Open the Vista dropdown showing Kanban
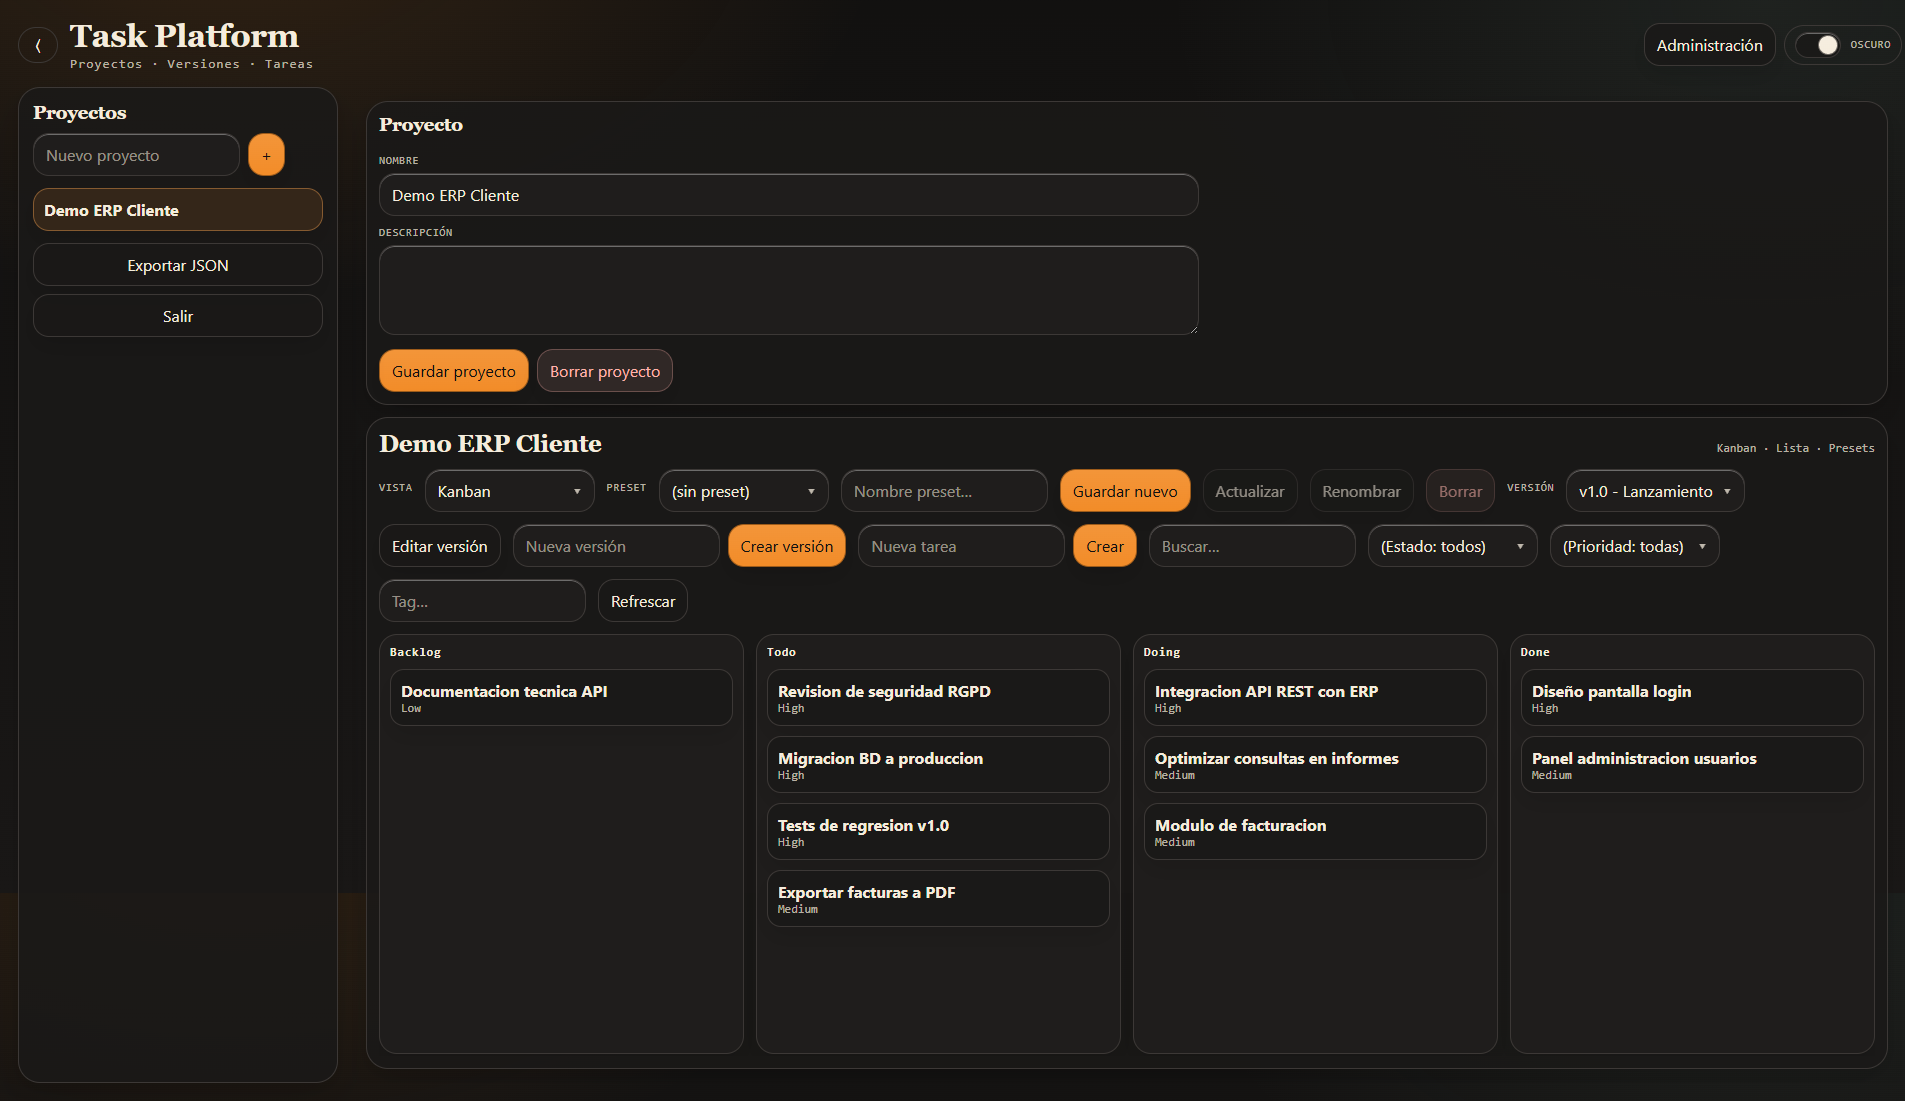The height and width of the screenshot is (1101, 1905). (x=509, y=491)
